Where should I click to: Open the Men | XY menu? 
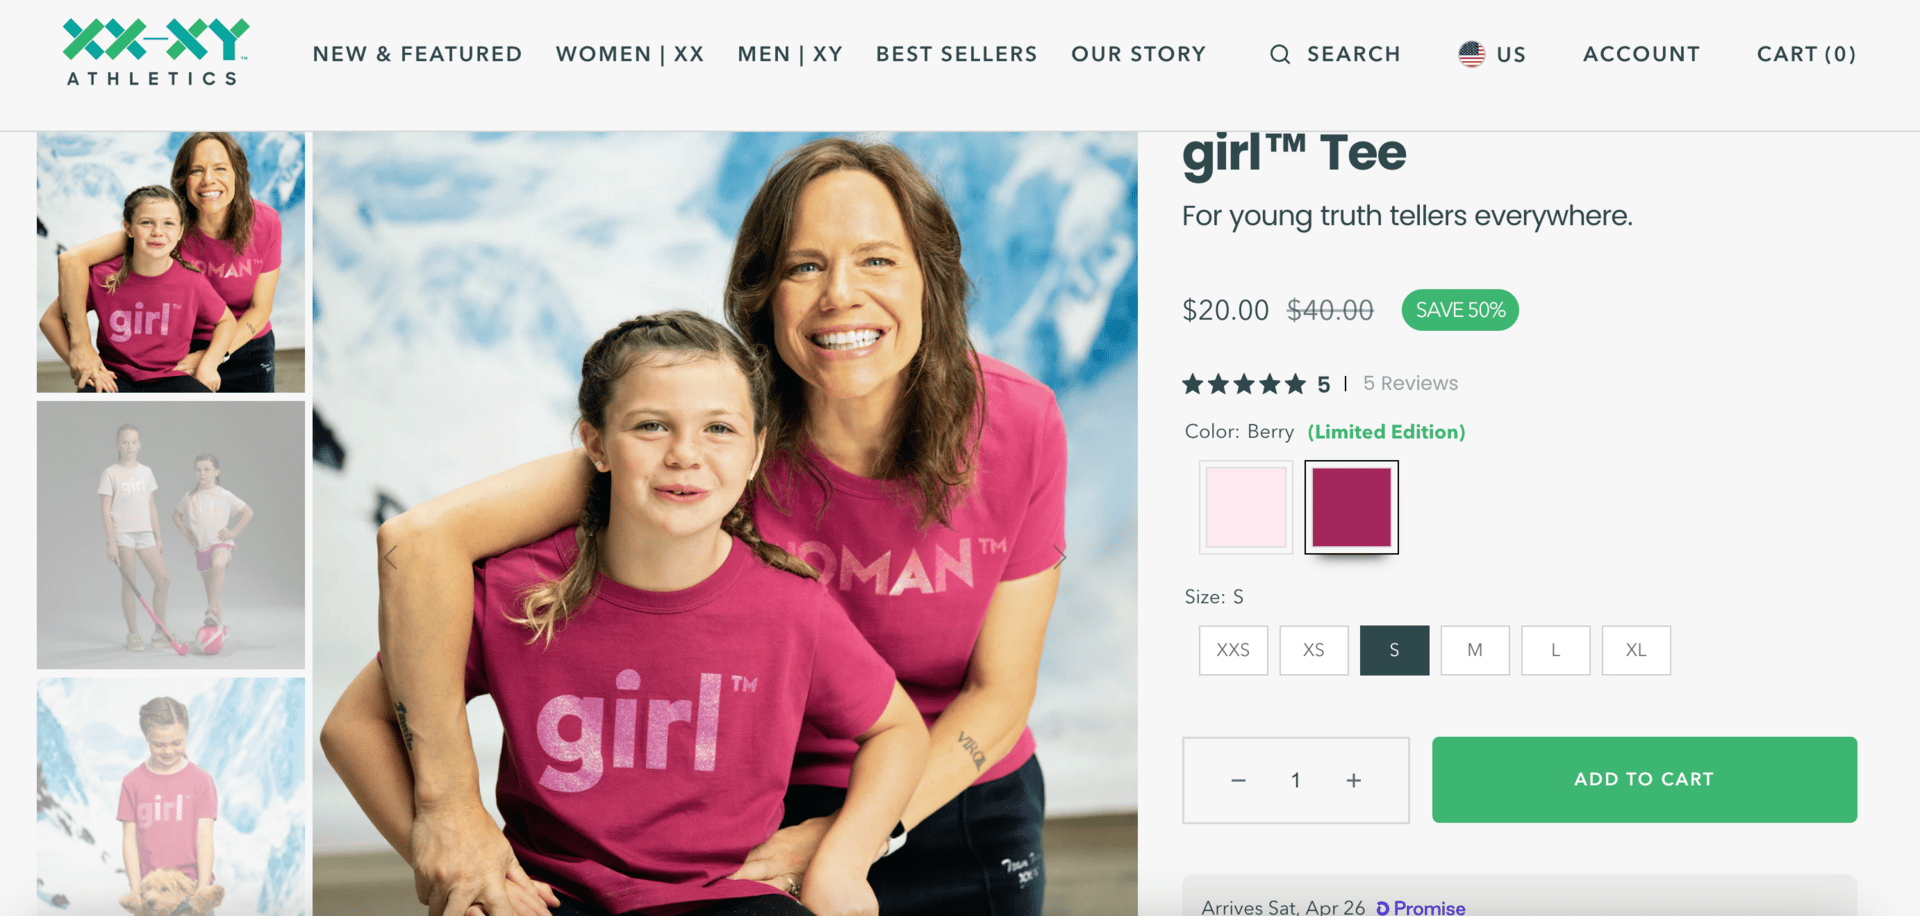pos(790,54)
